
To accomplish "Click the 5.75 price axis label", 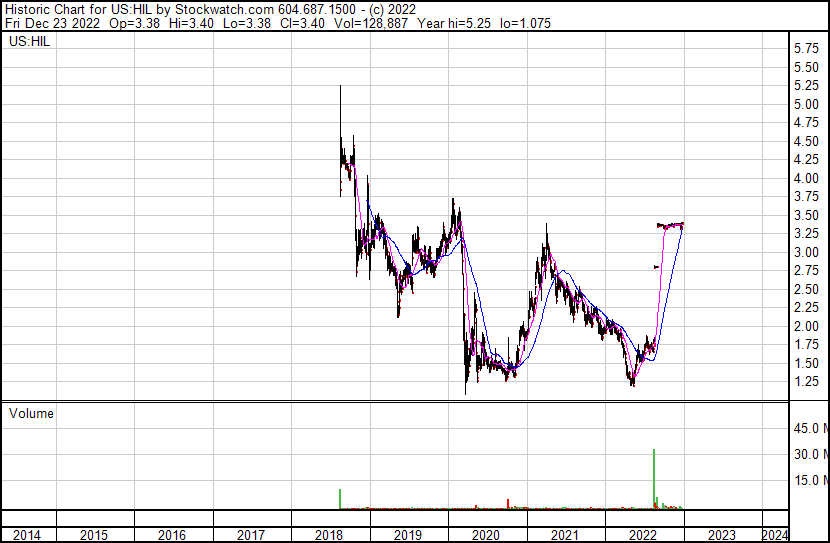I will [x=806, y=48].
